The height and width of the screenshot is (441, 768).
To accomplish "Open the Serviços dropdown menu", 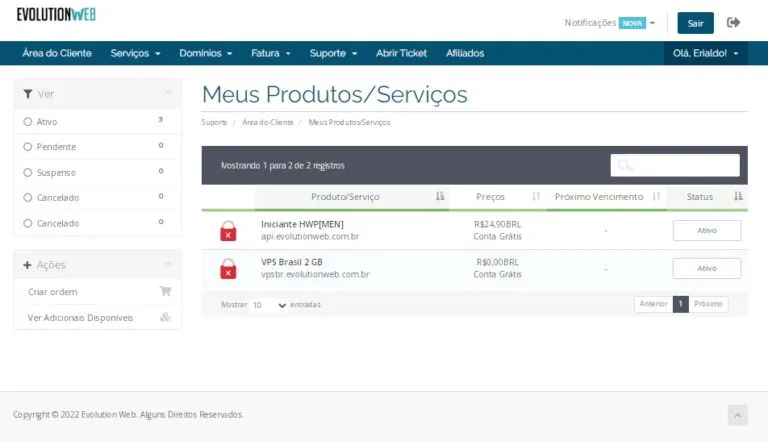I will click(135, 53).
